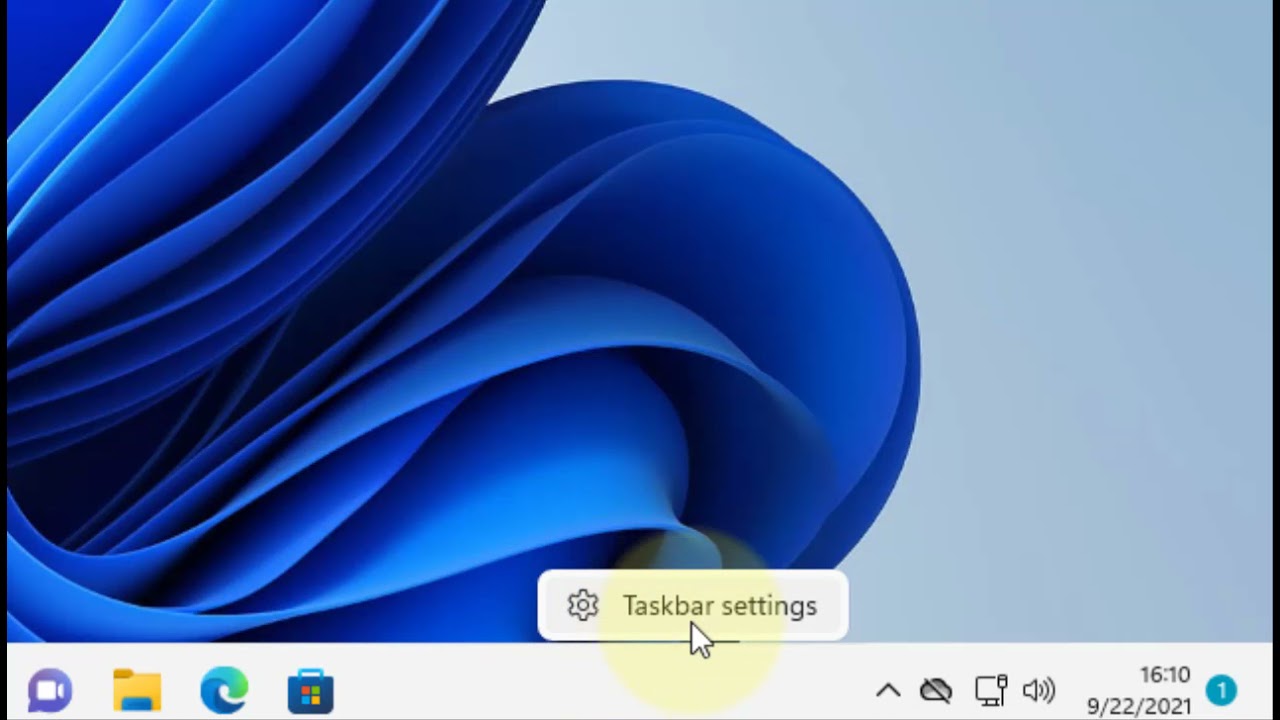Screen dimensions: 1280x720
Task: Click the gear icon in Taskbar settings
Action: click(x=583, y=605)
